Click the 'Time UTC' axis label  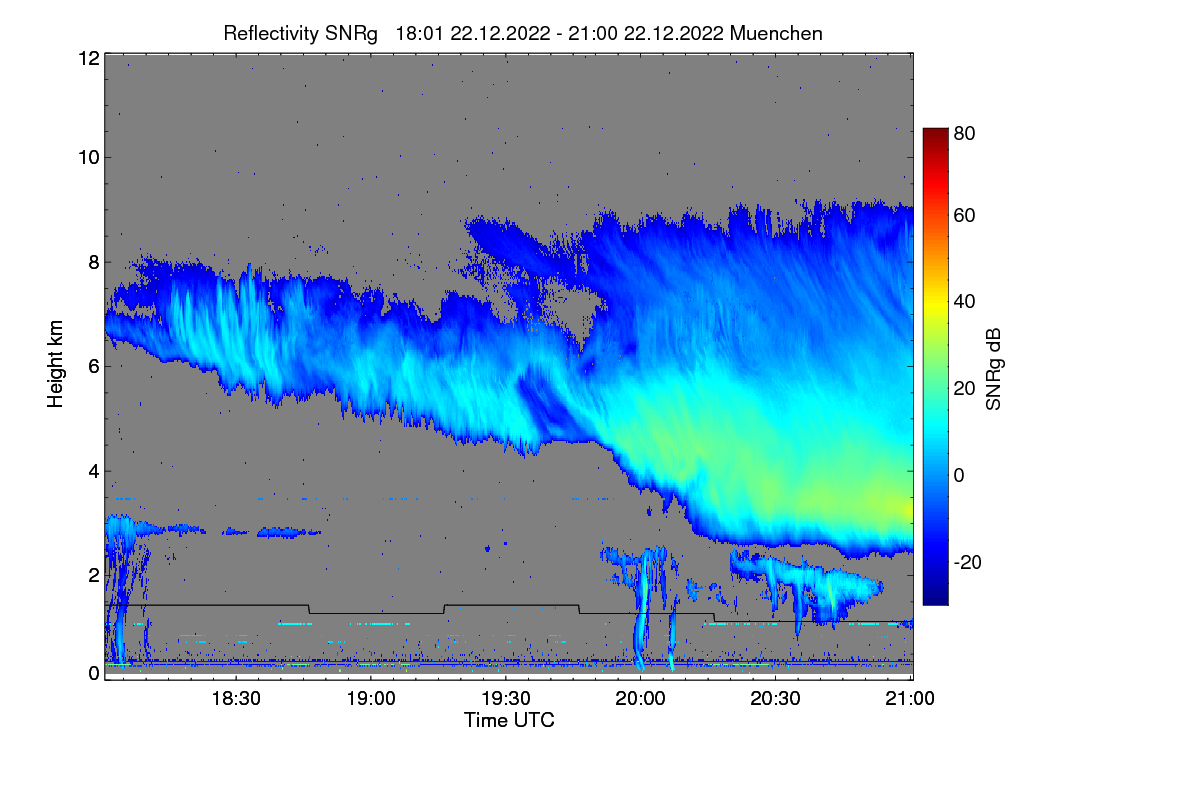coord(509,720)
